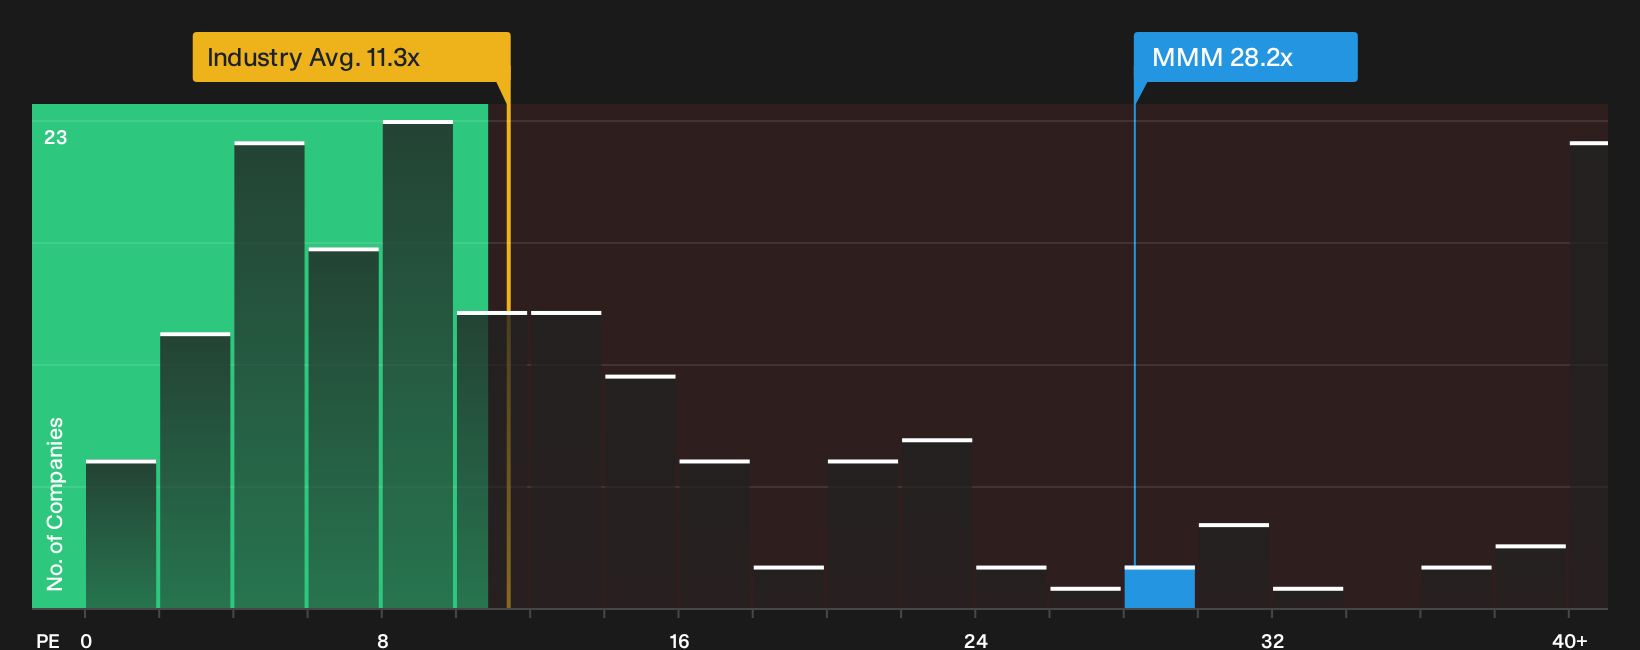Click the No. of Companies axis label
Viewport: 1640px width, 650px height.
click(x=55, y=503)
